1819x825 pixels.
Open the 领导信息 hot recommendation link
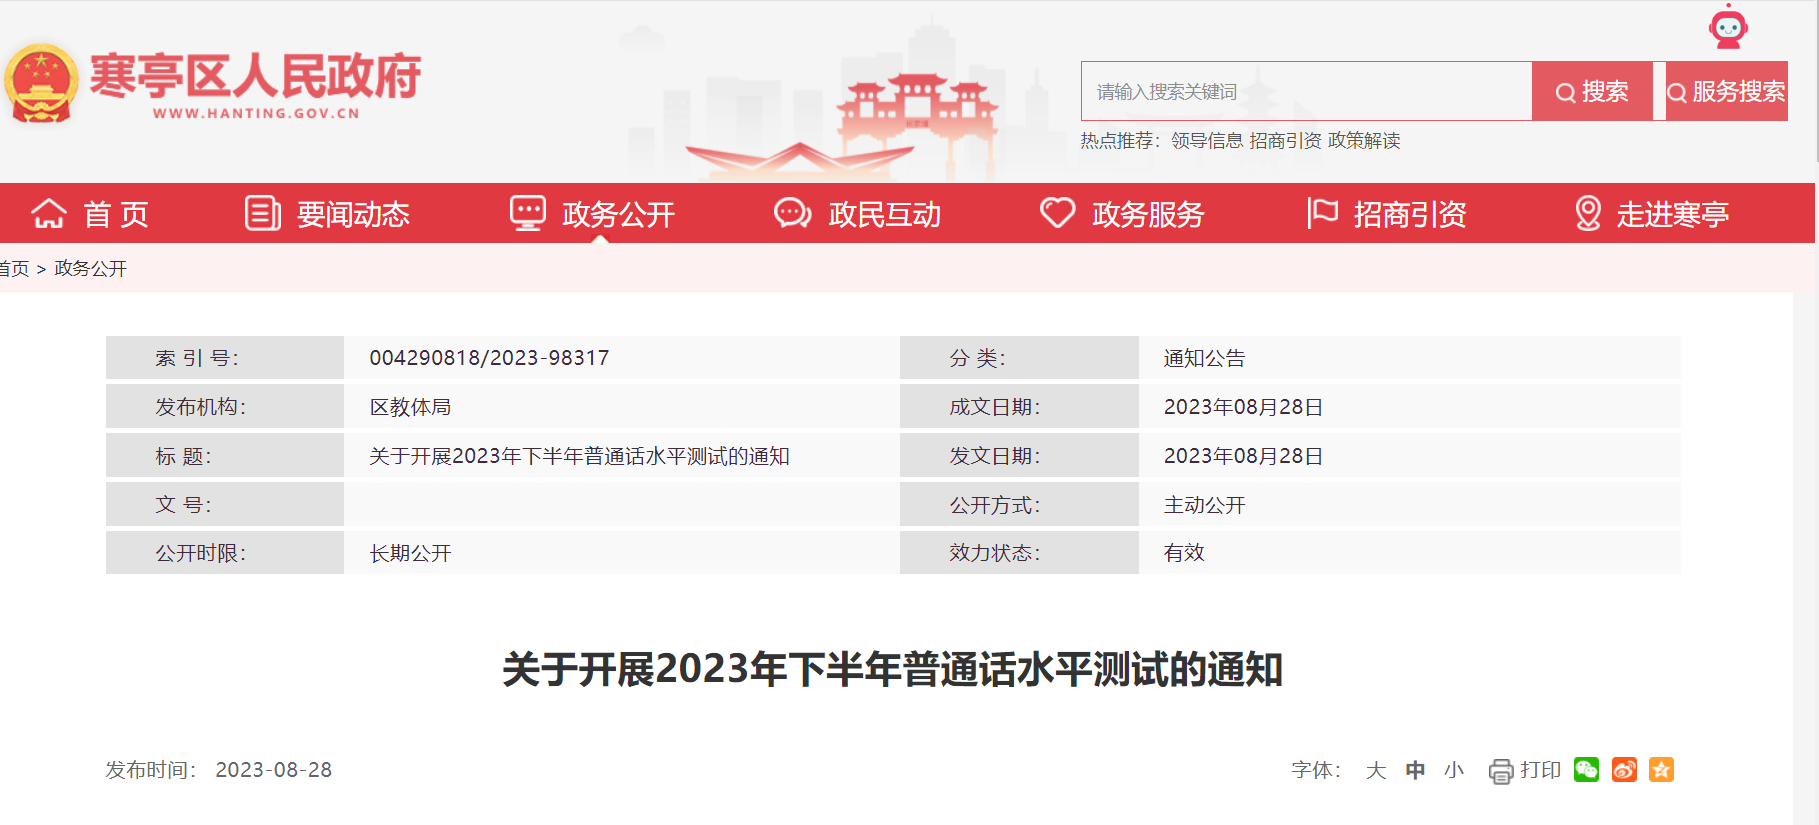(1207, 141)
